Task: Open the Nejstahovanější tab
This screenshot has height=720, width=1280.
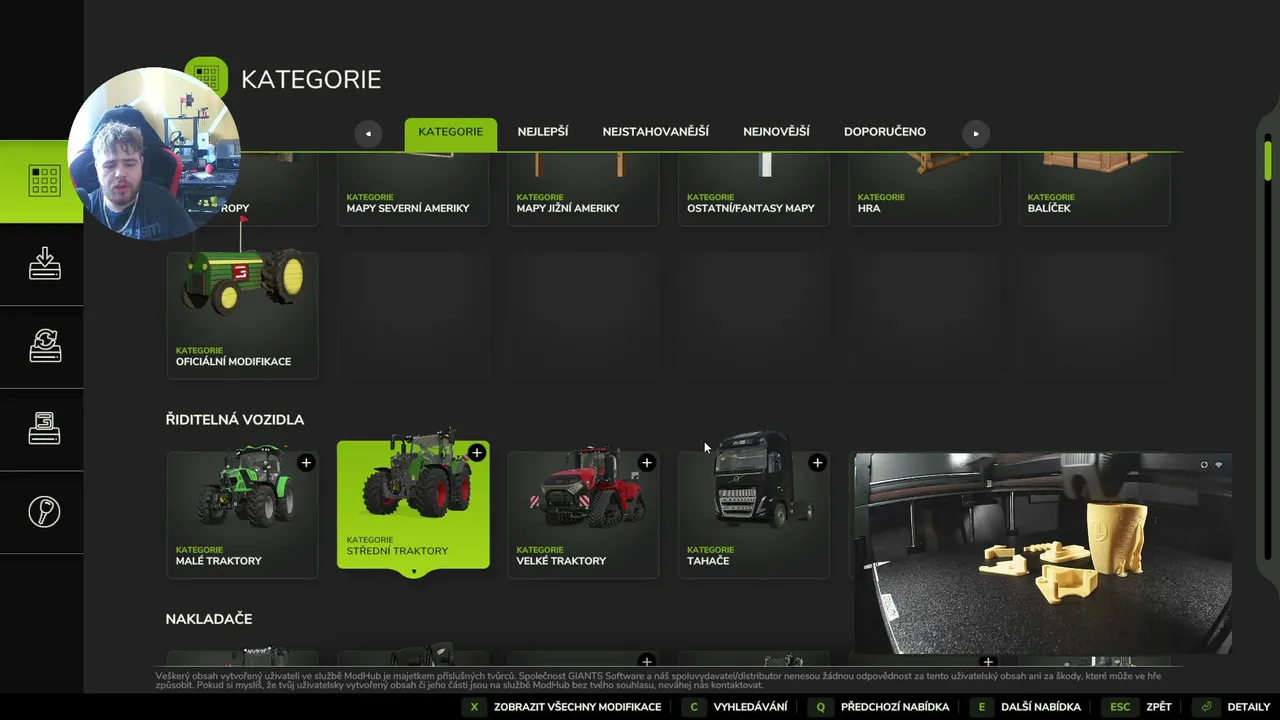Action: (655, 132)
